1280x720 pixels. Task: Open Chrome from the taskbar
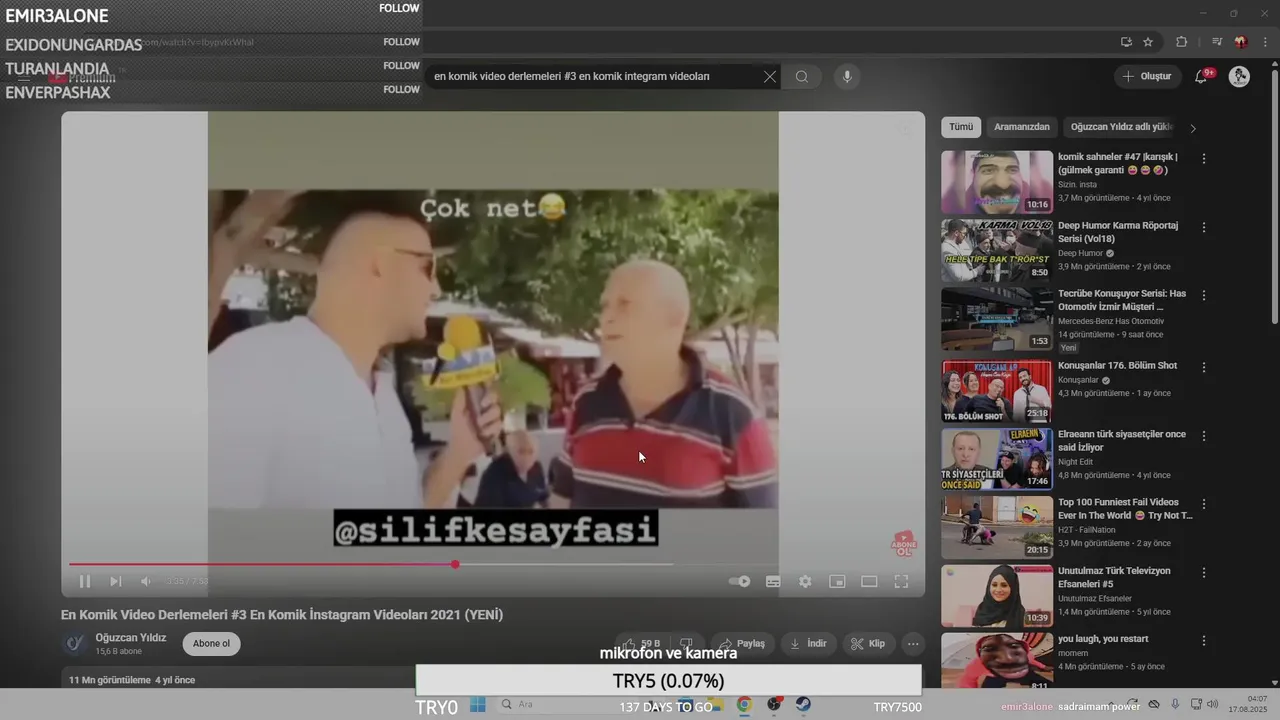coord(744,705)
